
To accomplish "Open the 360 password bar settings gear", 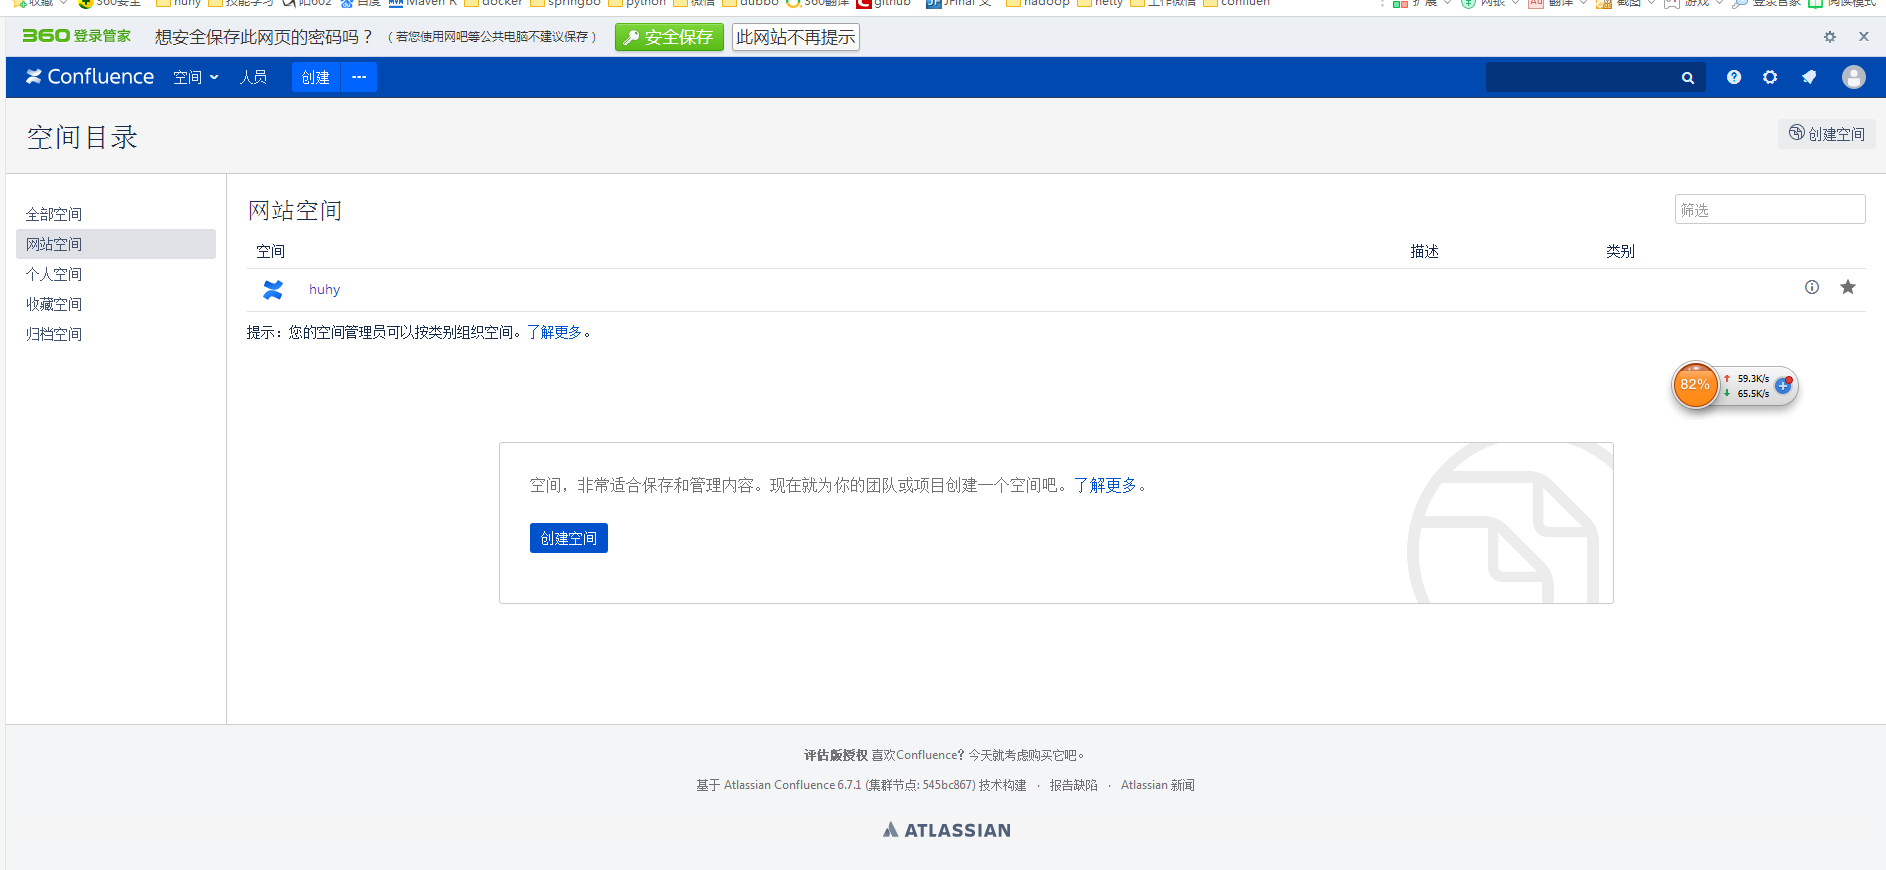I will [x=1830, y=37].
